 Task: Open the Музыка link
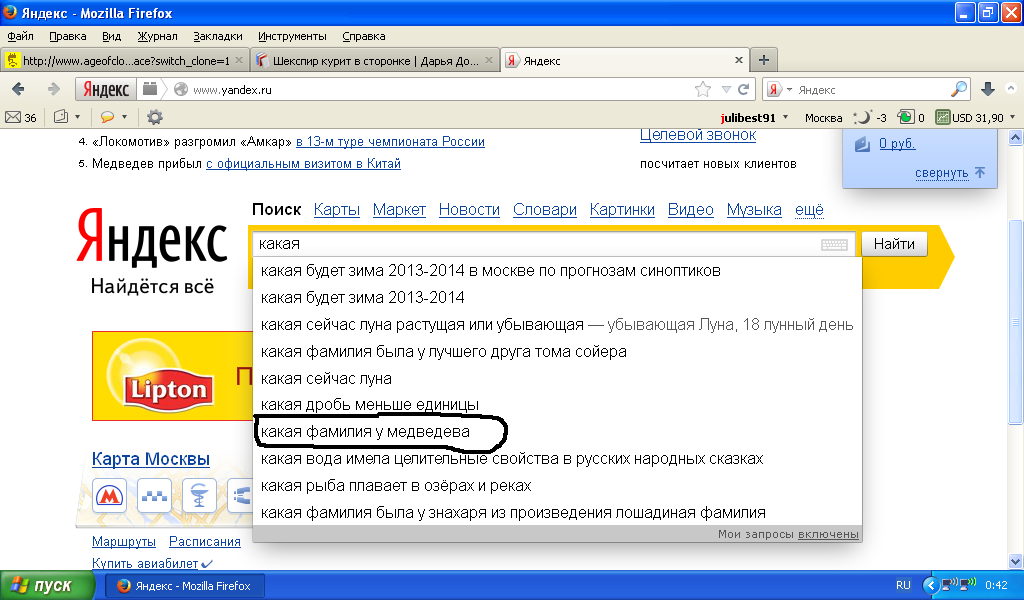click(x=754, y=210)
